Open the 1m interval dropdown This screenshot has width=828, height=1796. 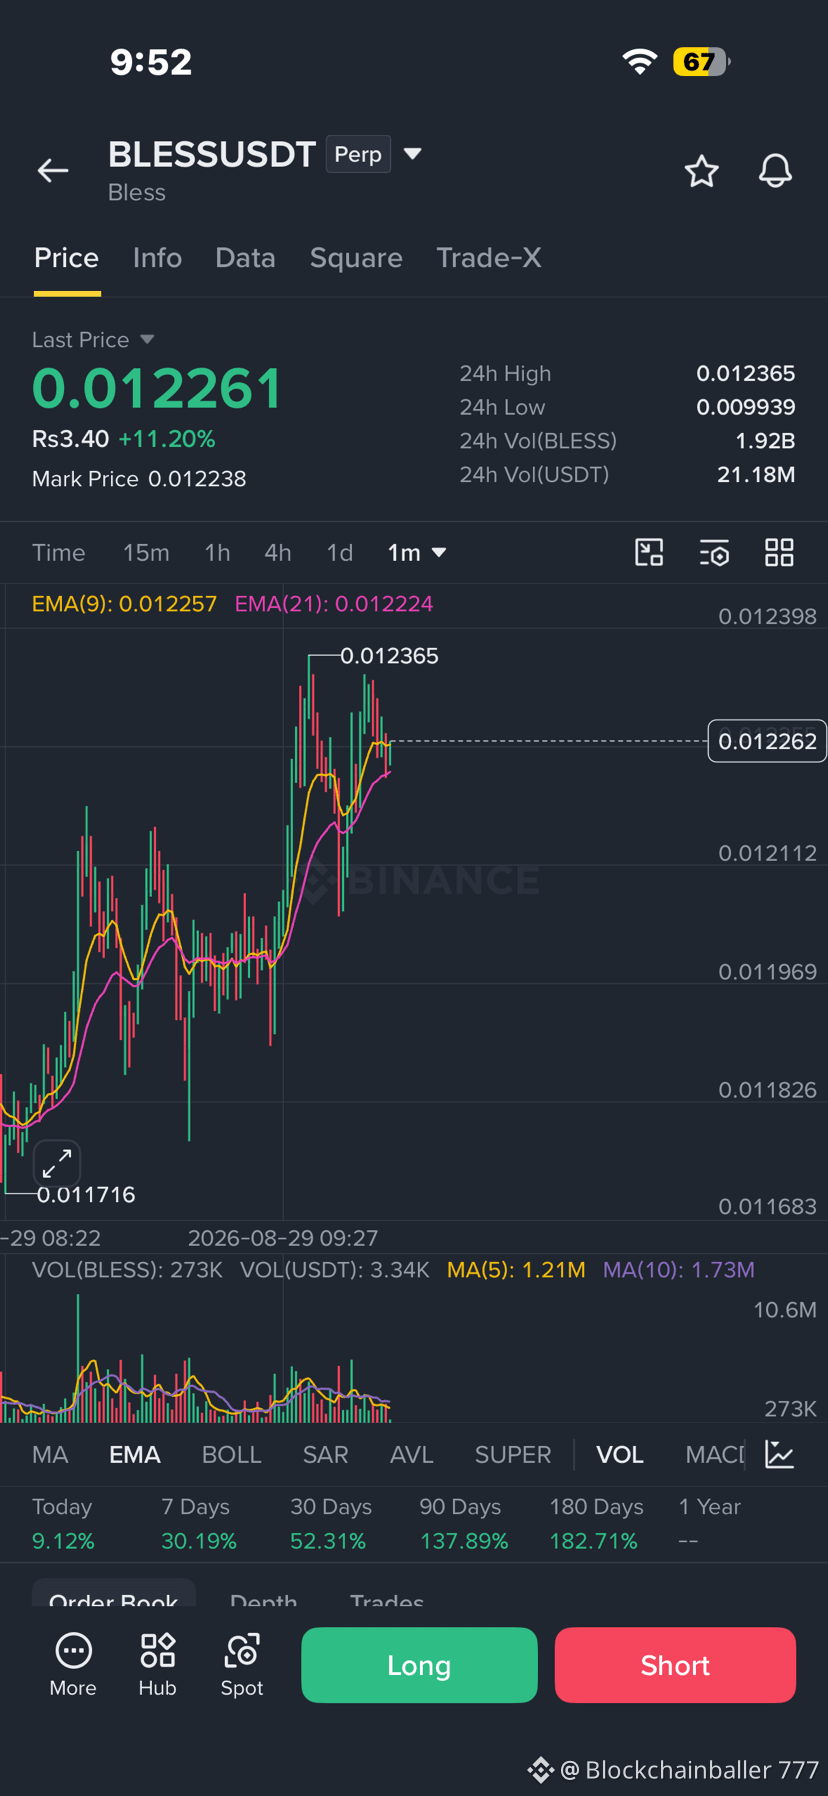pyautogui.click(x=416, y=552)
